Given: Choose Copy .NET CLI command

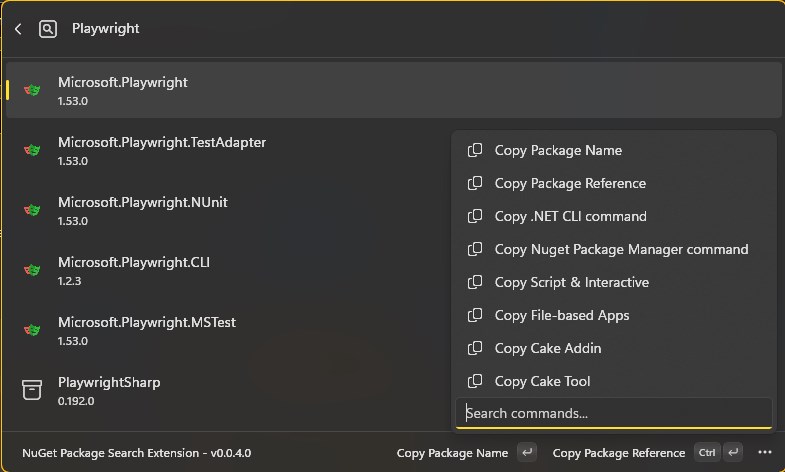Looking at the screenshot, I should (x=613, y=216).
